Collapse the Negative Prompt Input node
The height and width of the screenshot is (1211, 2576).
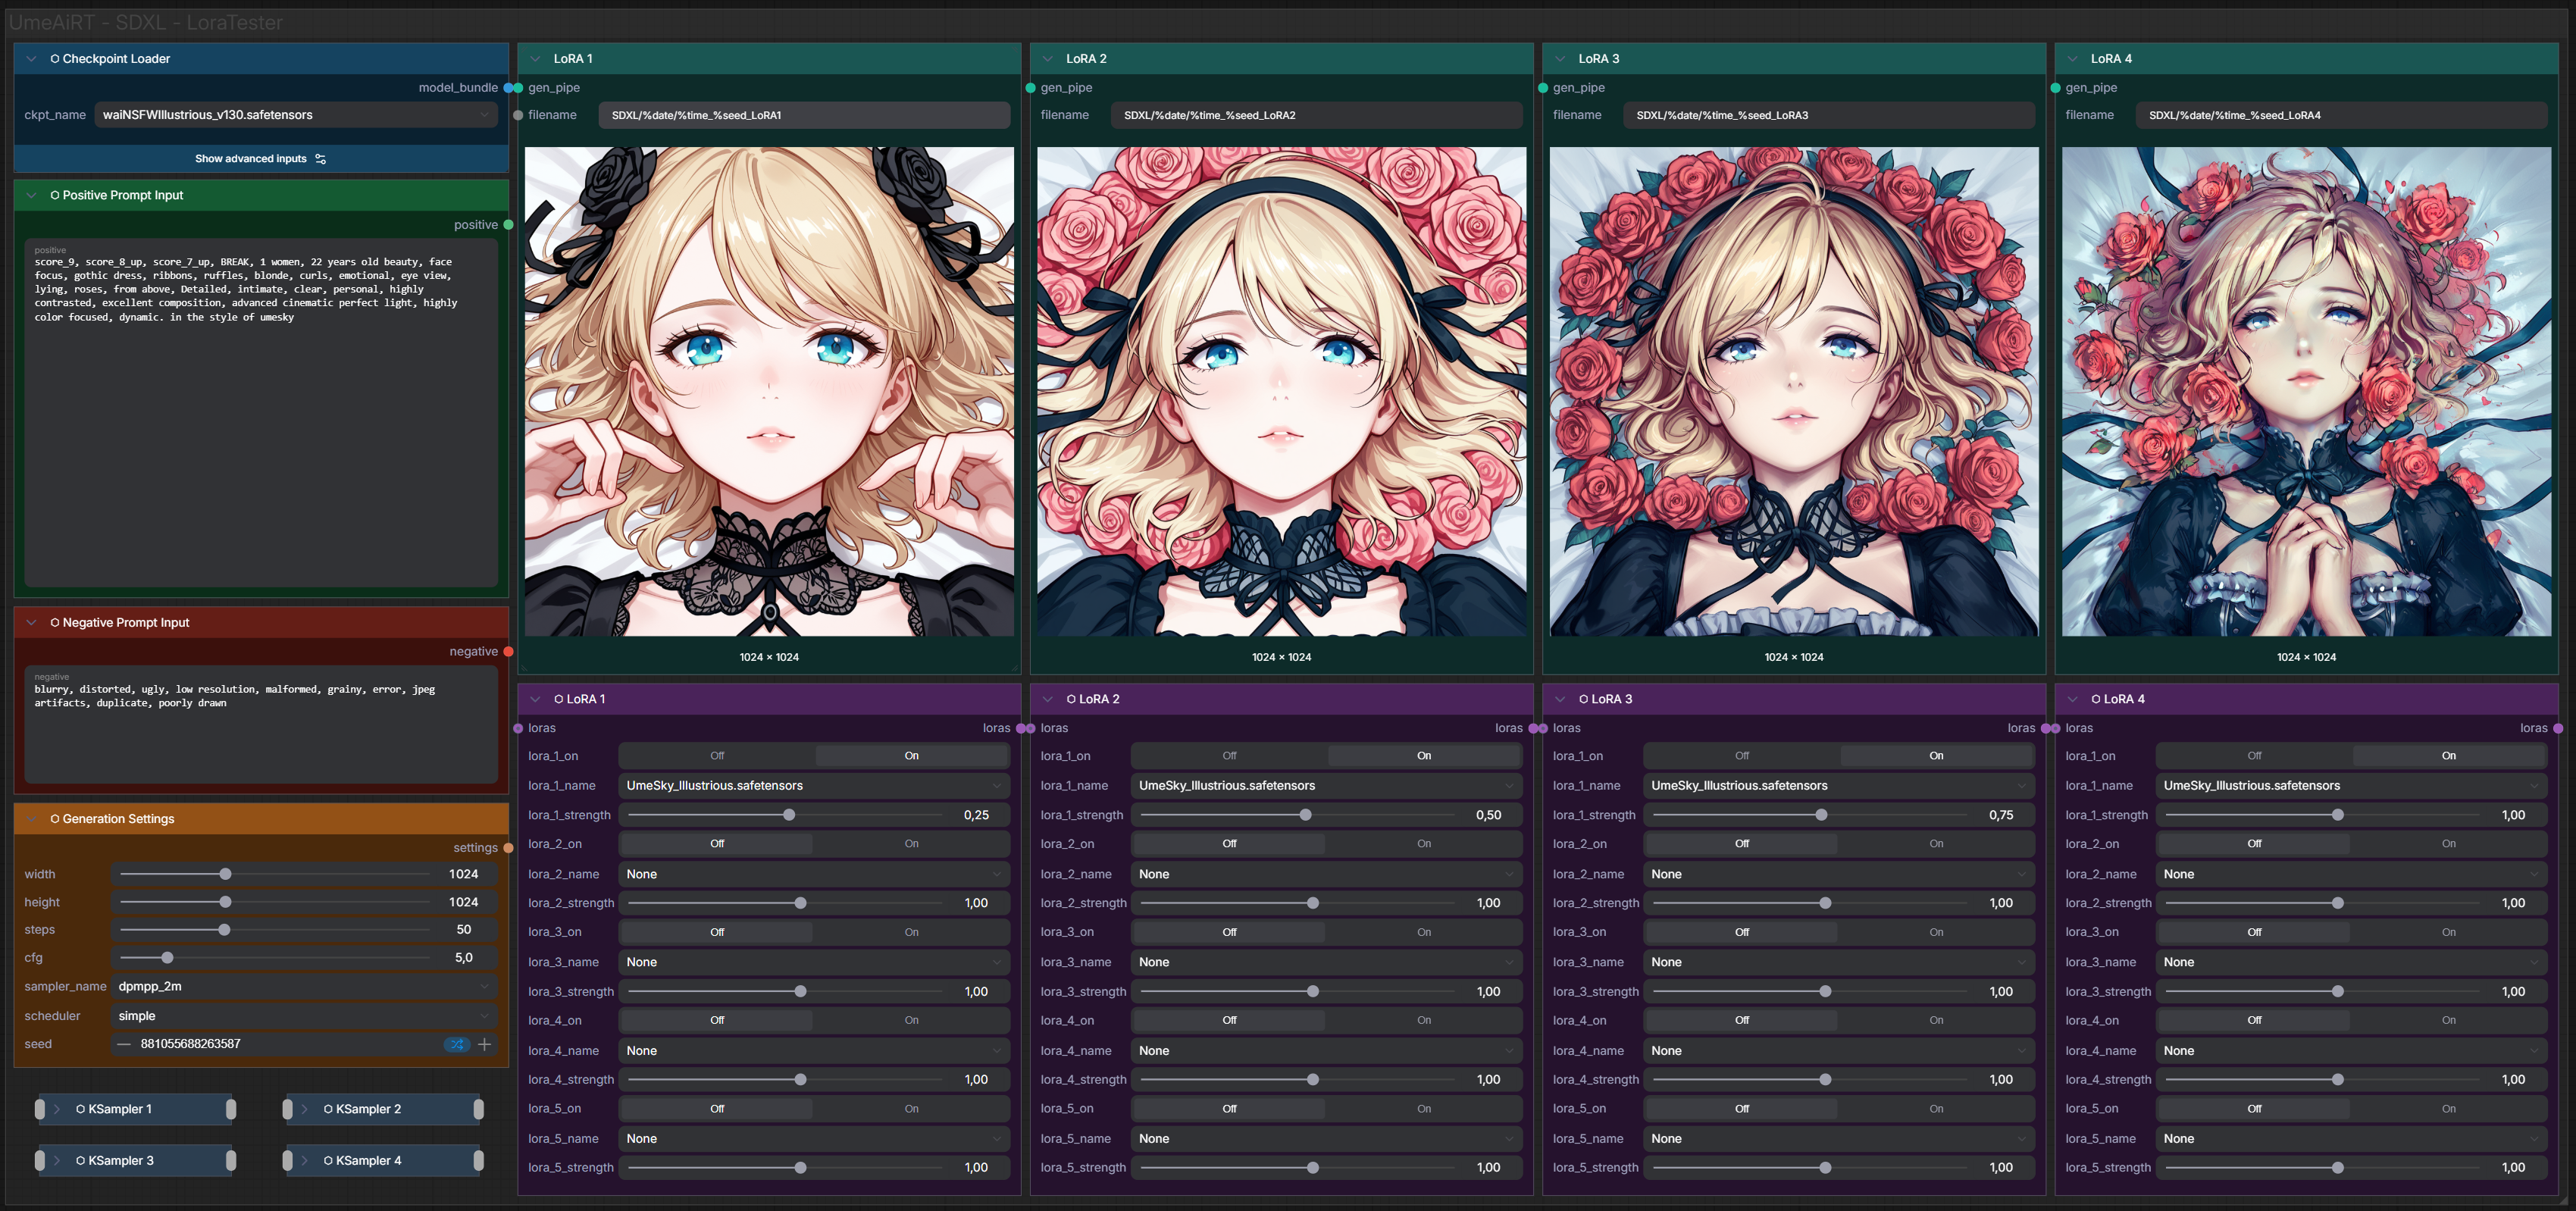tap(31, 623)
